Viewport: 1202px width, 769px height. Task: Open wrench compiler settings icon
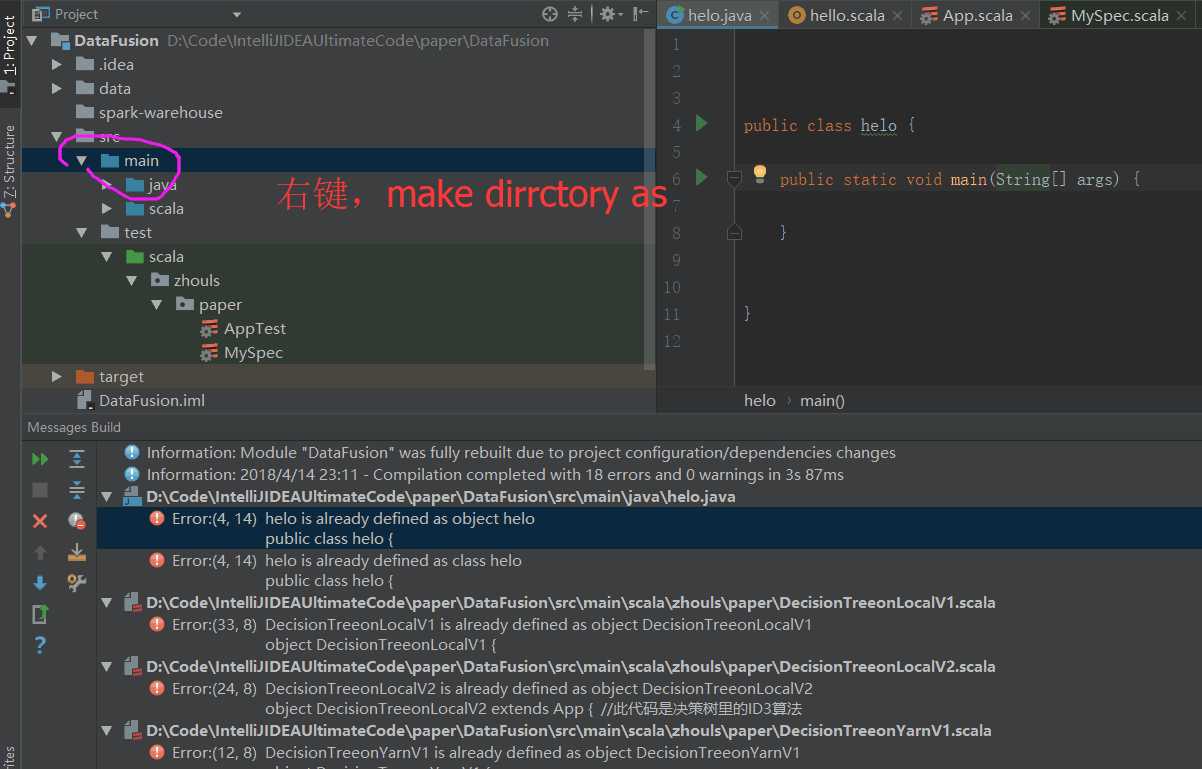(77, 583)
